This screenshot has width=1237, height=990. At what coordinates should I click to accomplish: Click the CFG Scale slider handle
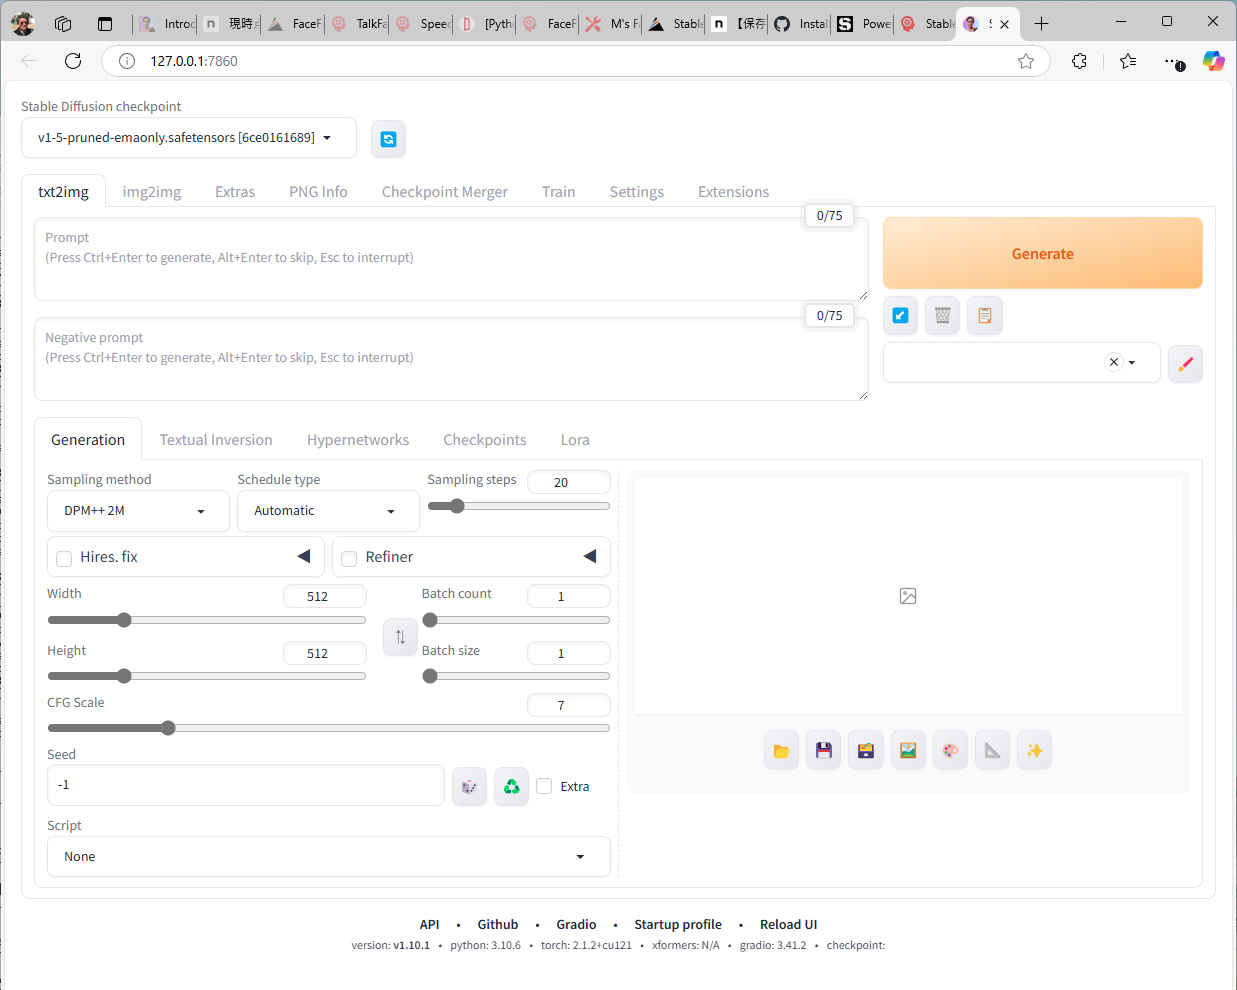[168, 728]
